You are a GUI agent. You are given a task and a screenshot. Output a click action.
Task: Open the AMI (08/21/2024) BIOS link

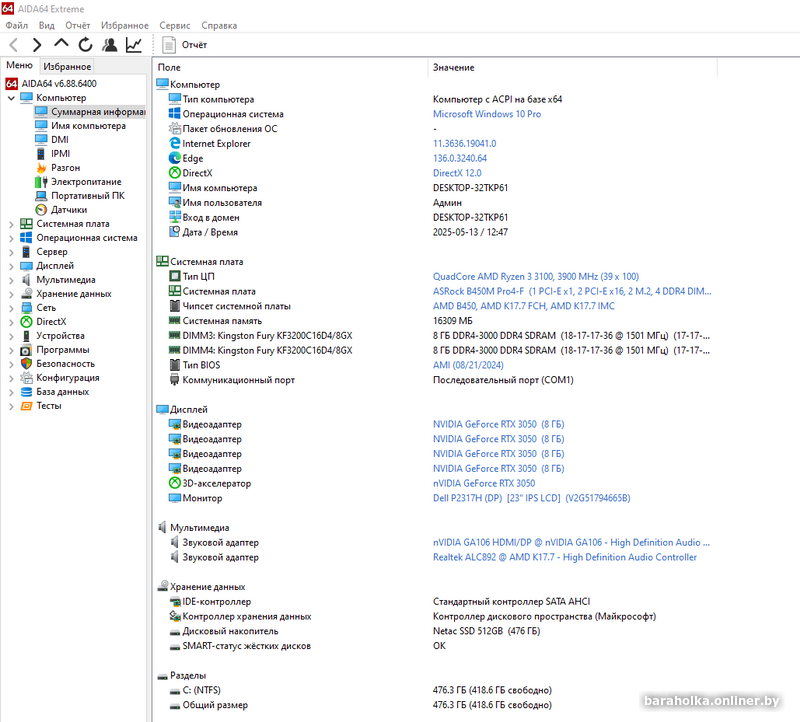[x=468, y=365]
